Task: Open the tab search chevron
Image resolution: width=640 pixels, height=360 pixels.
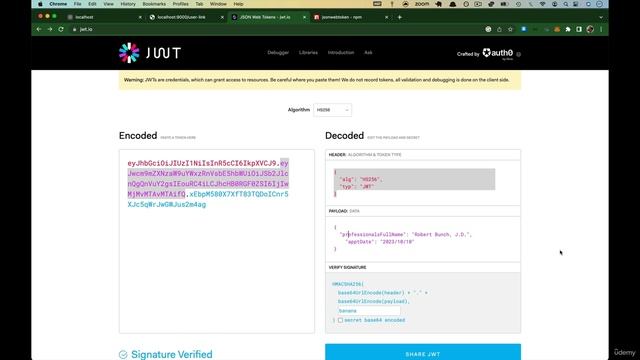Action: pyautogui.click(x=601, y=17)
